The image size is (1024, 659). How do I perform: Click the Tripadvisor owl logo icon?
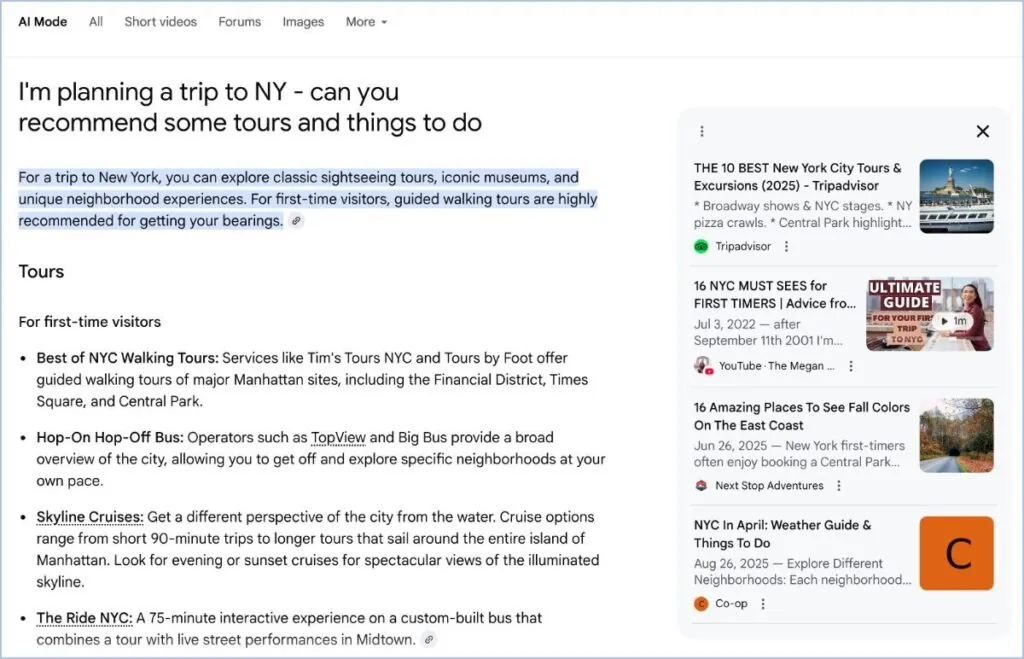[701, 246]
